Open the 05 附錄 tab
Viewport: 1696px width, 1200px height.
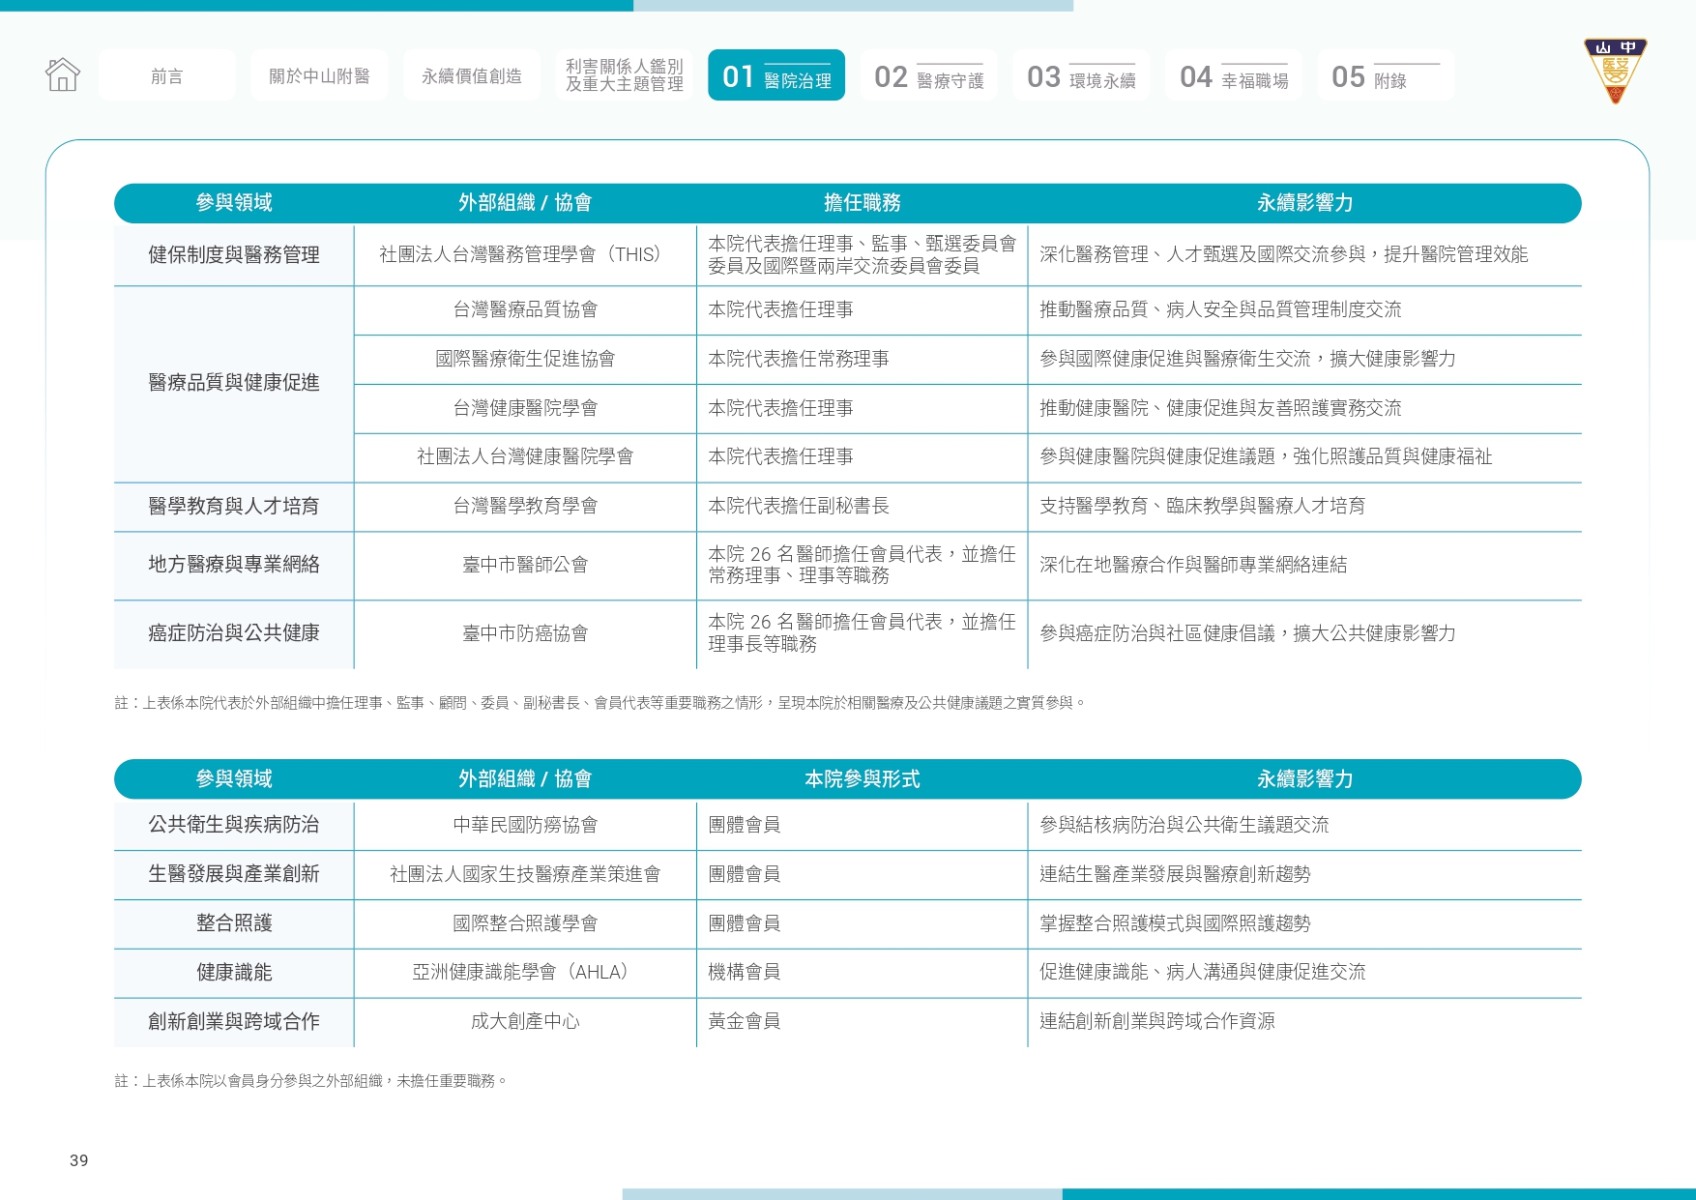pos(1385,76)
